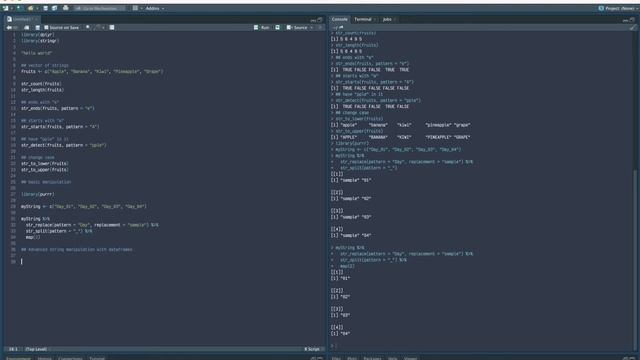Click the str_count(fruits) line in editor

tap(41, 84)
